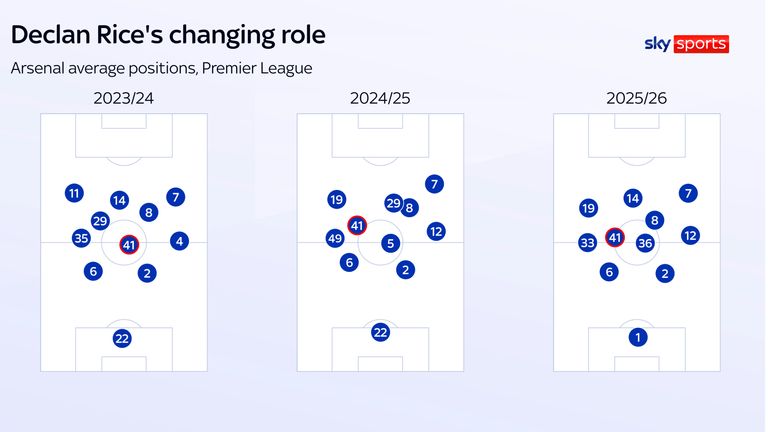Click the Sky Sports logo
Screen dimensions: 768x432
coord(686,44)
